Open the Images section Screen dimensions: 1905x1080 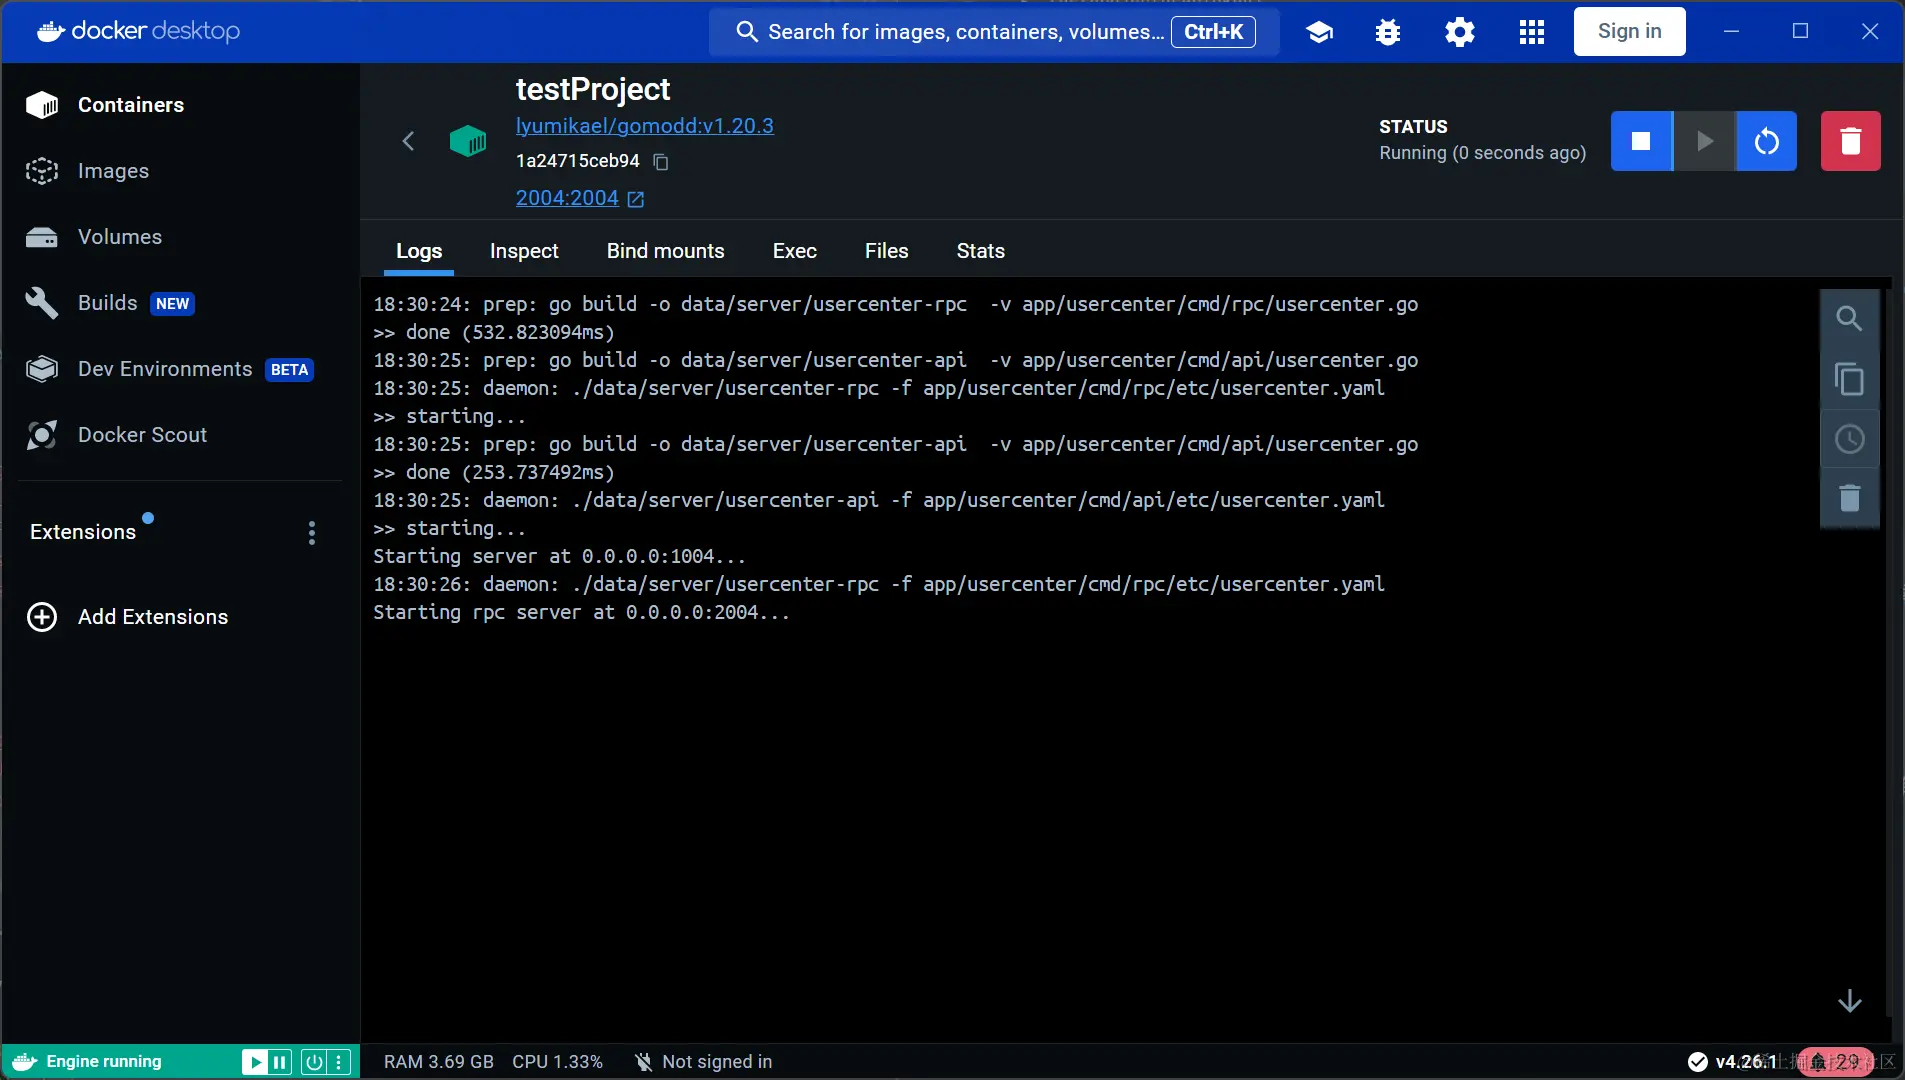point(180,171)
